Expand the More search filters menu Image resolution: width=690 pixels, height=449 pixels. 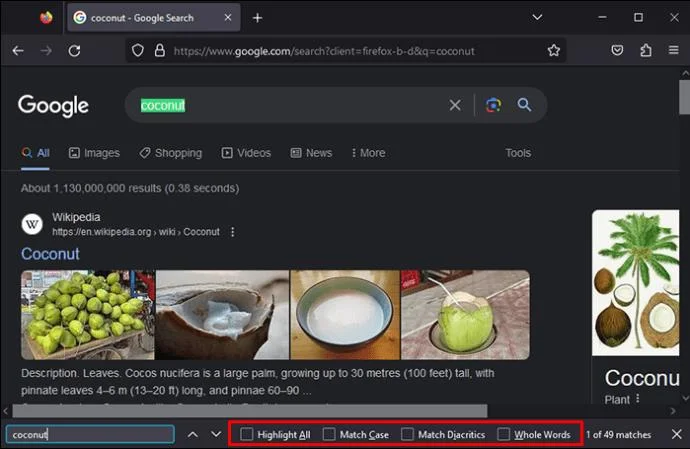click(367, 153)
